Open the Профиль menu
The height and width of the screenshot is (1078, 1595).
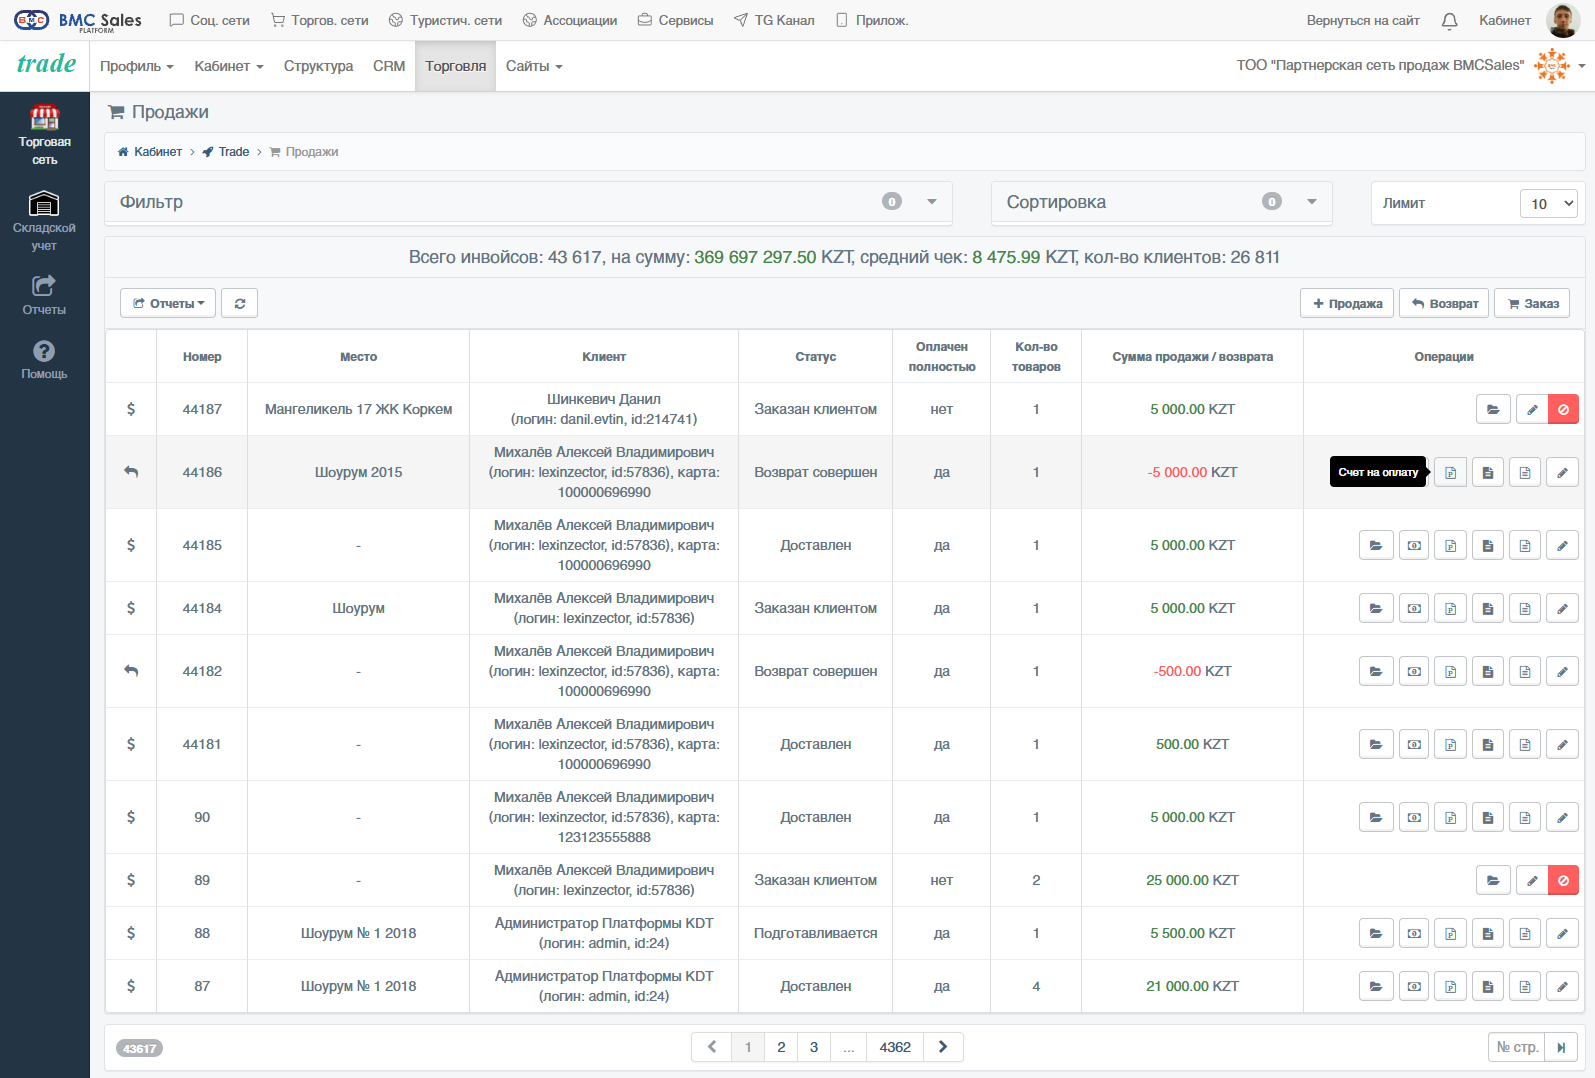(x=137, y=66)
